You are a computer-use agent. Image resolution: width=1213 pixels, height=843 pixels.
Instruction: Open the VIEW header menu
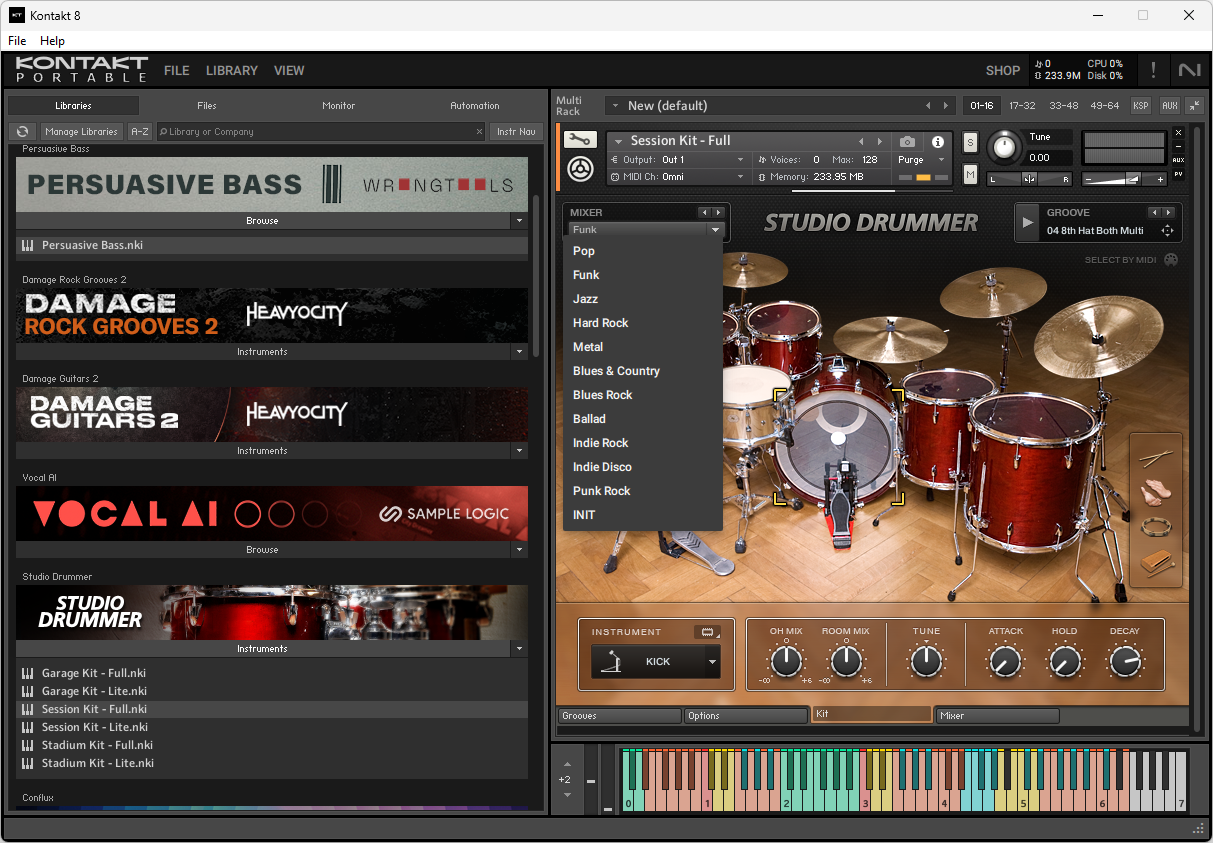(289, 71)
